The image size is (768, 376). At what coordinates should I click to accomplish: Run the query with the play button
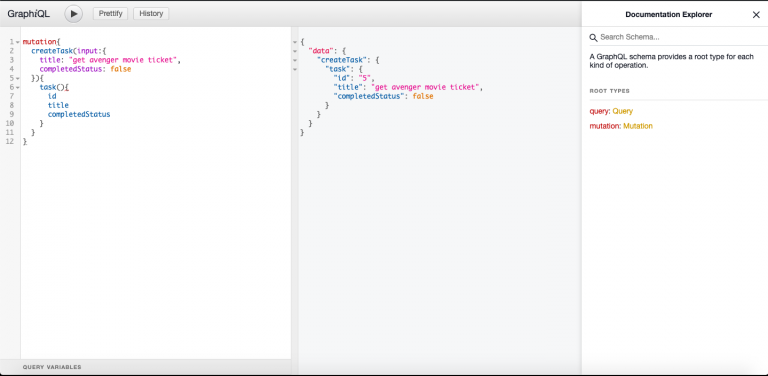pyautogui.click(x=73, y=14)
